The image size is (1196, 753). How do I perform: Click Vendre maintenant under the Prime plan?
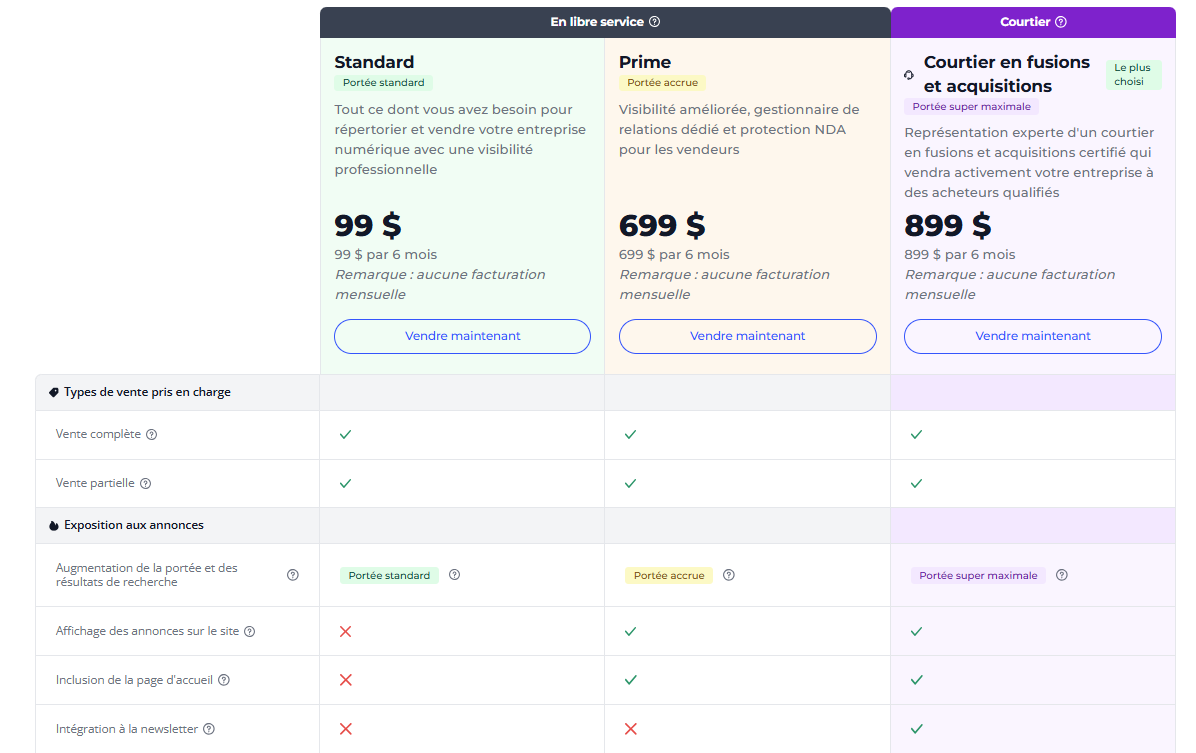[x=747, y=336]
